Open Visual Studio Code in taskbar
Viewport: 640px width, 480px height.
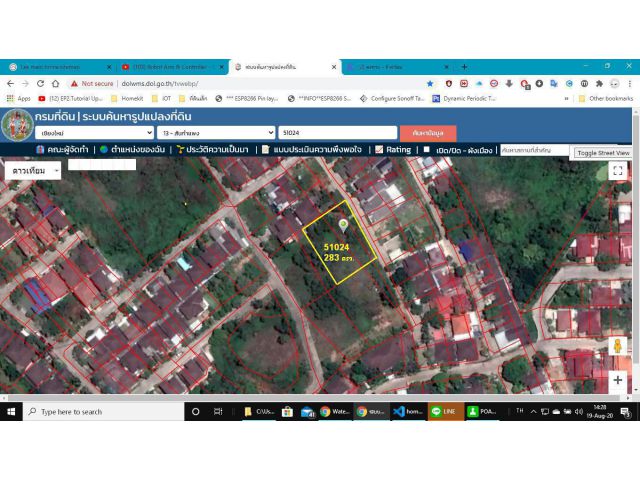pyautogui.click(x=405, y=411)
